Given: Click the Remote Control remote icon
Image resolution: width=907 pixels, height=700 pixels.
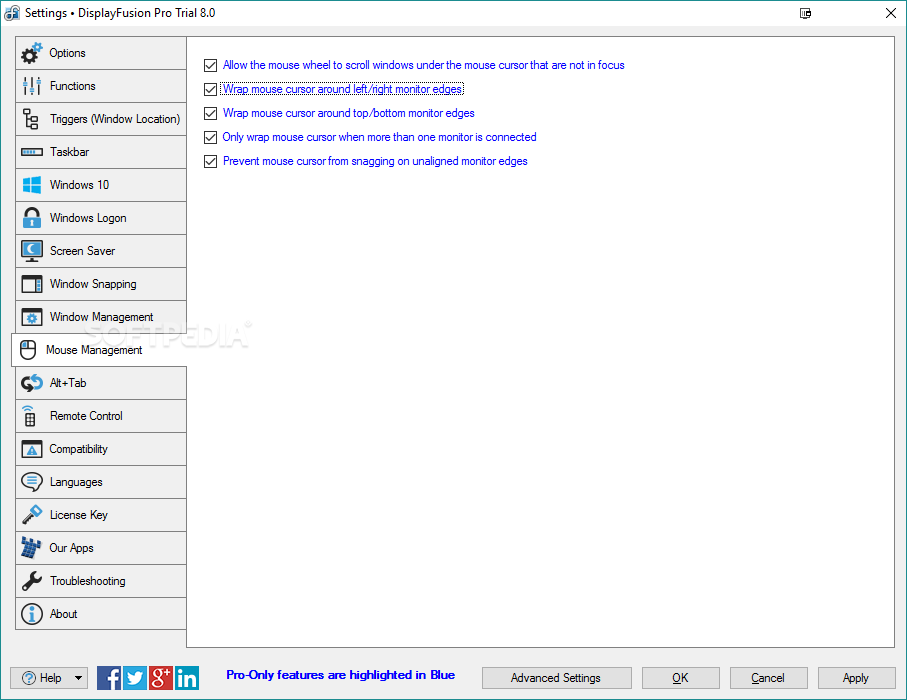Looking at the screenshot, I should 30,416.
